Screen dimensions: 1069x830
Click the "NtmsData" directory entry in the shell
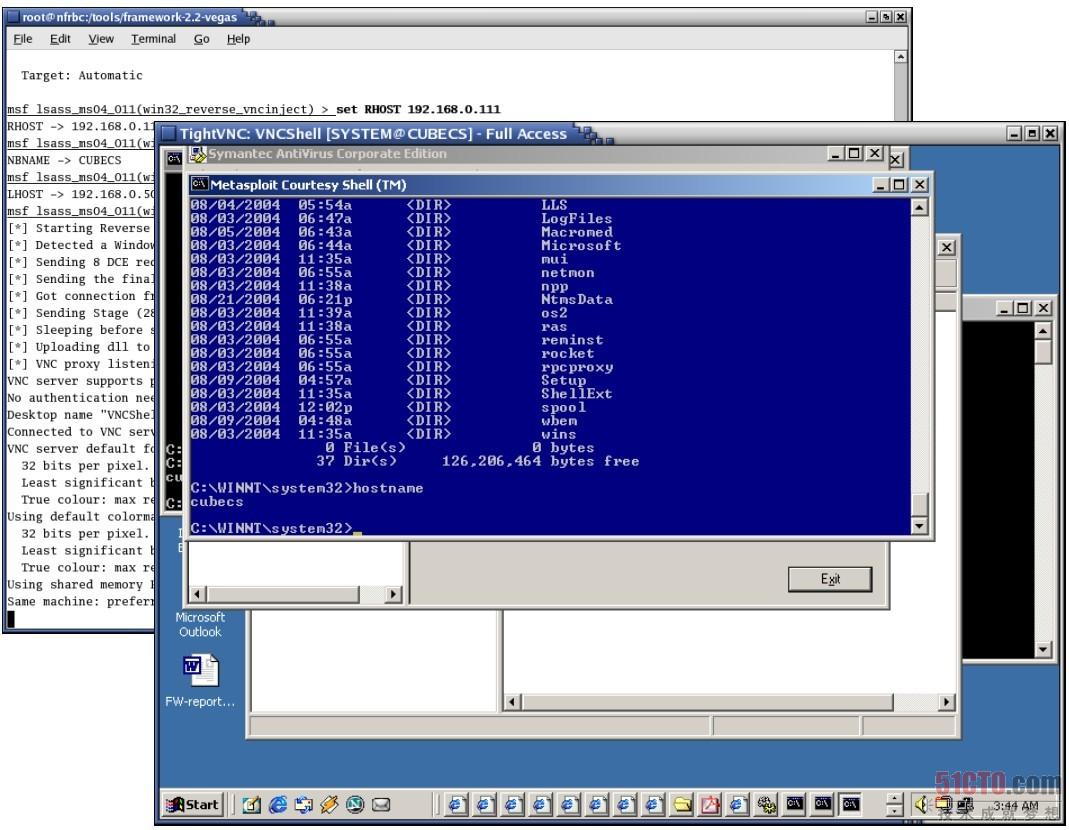576,299
